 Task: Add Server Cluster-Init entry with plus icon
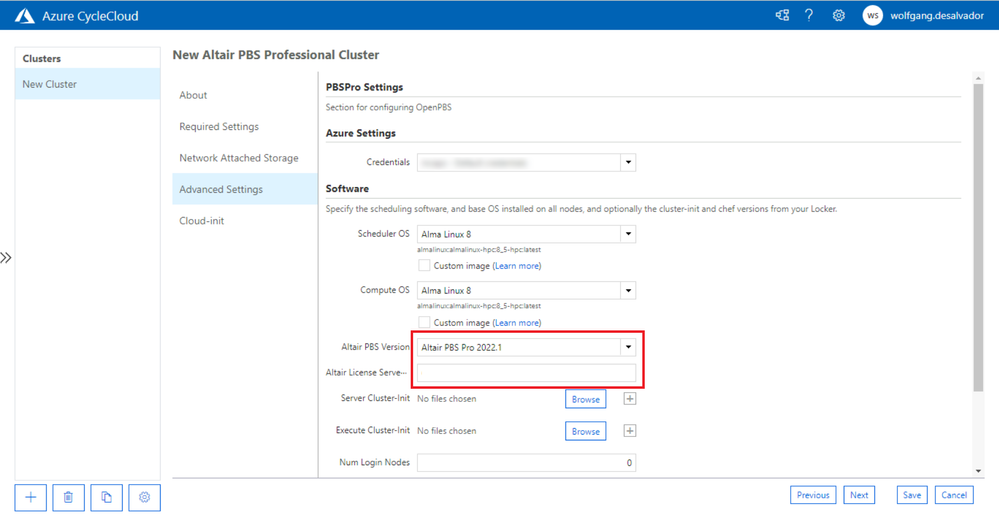629,398
